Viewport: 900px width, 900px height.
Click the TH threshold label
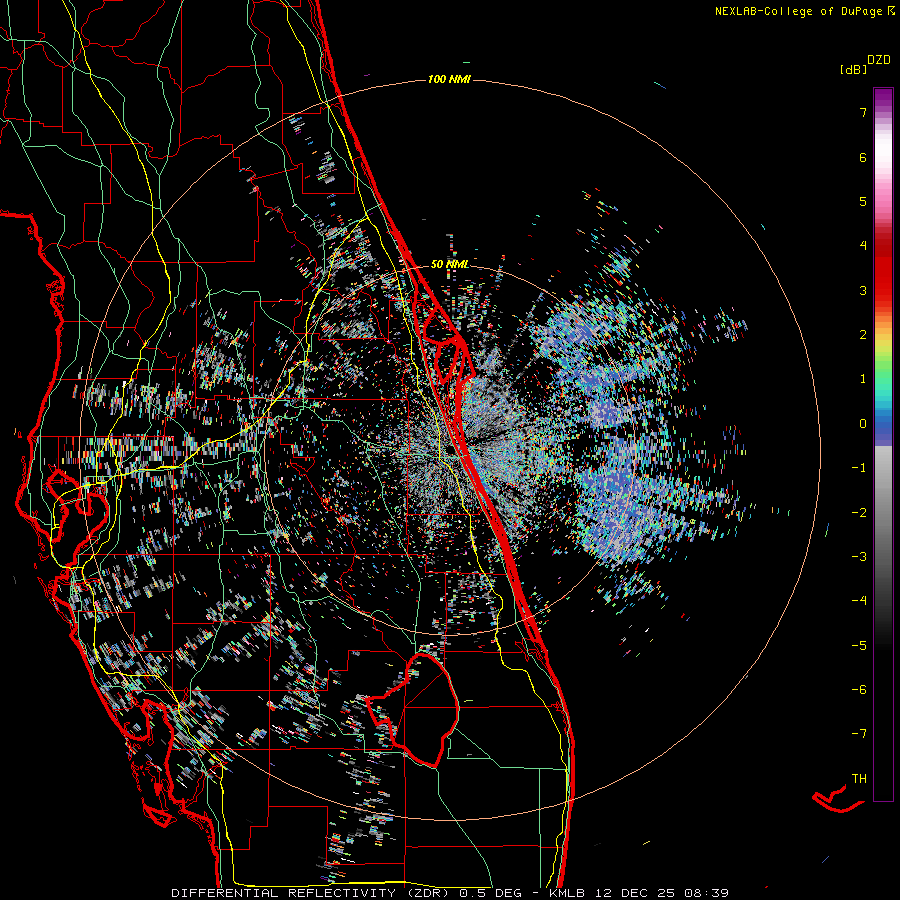[x=859, y=779]
